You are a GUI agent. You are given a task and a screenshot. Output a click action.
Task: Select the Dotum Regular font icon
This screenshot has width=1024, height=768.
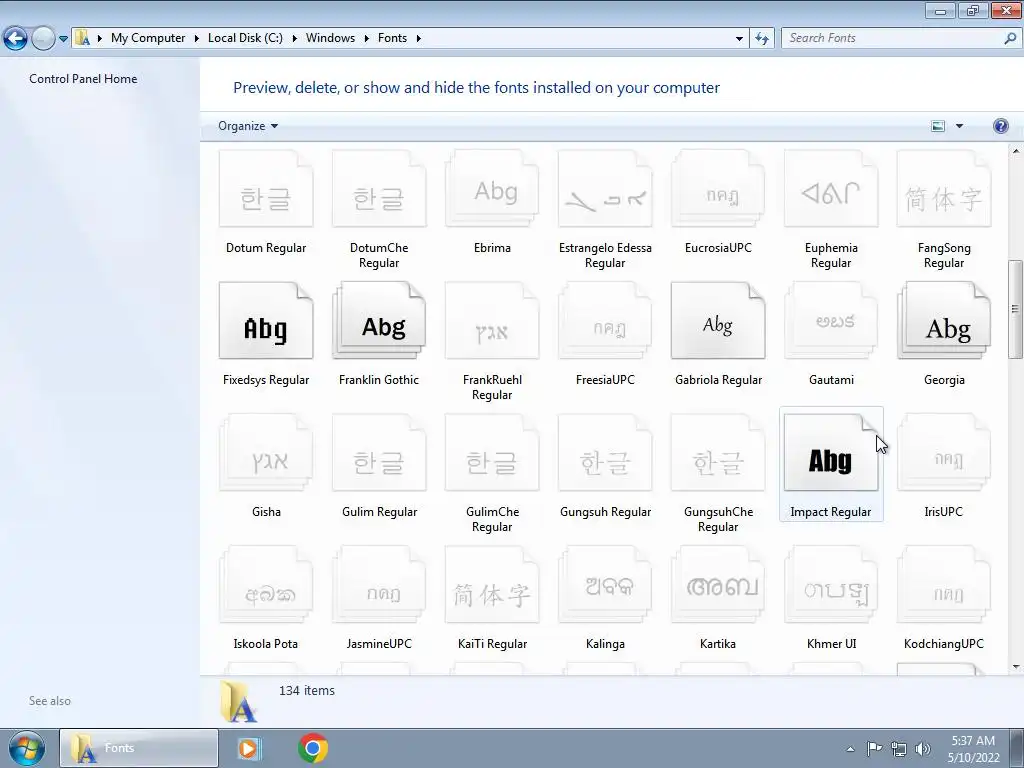[266, 189]
